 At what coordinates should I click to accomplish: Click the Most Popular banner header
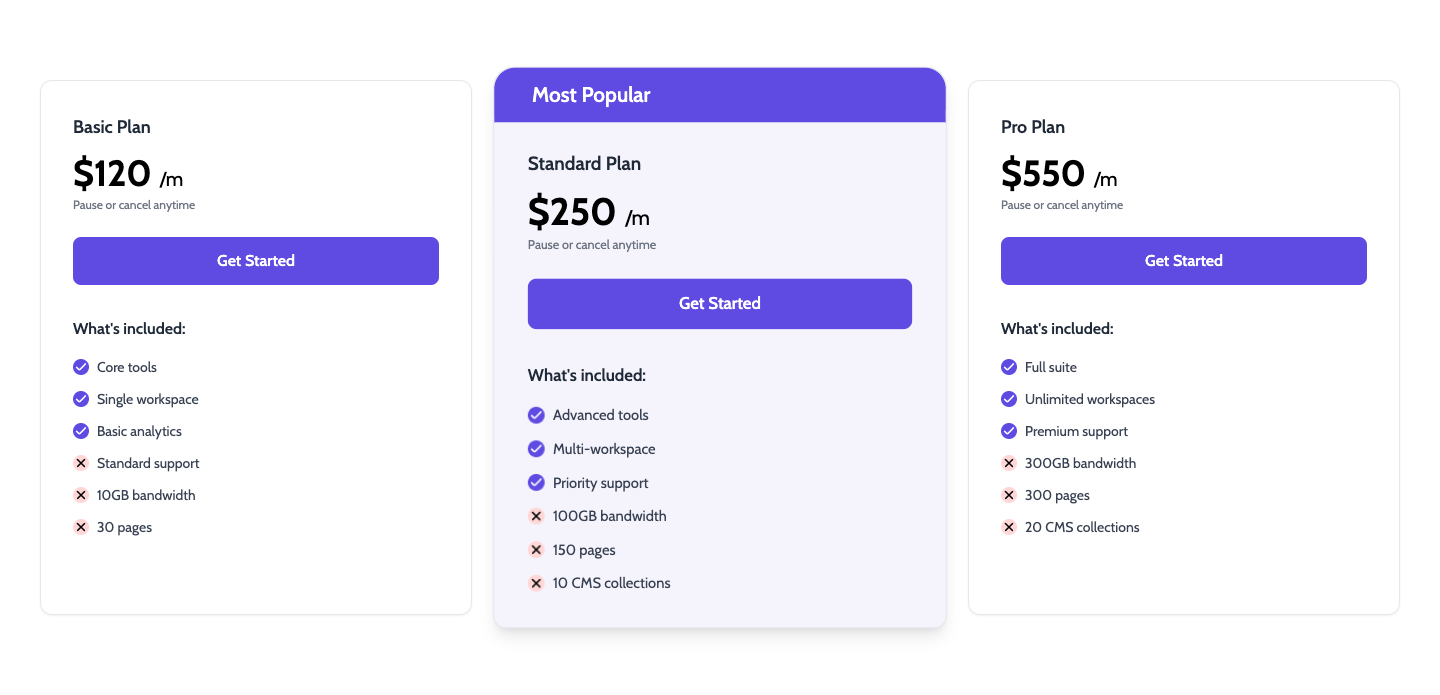coord(720,95)
